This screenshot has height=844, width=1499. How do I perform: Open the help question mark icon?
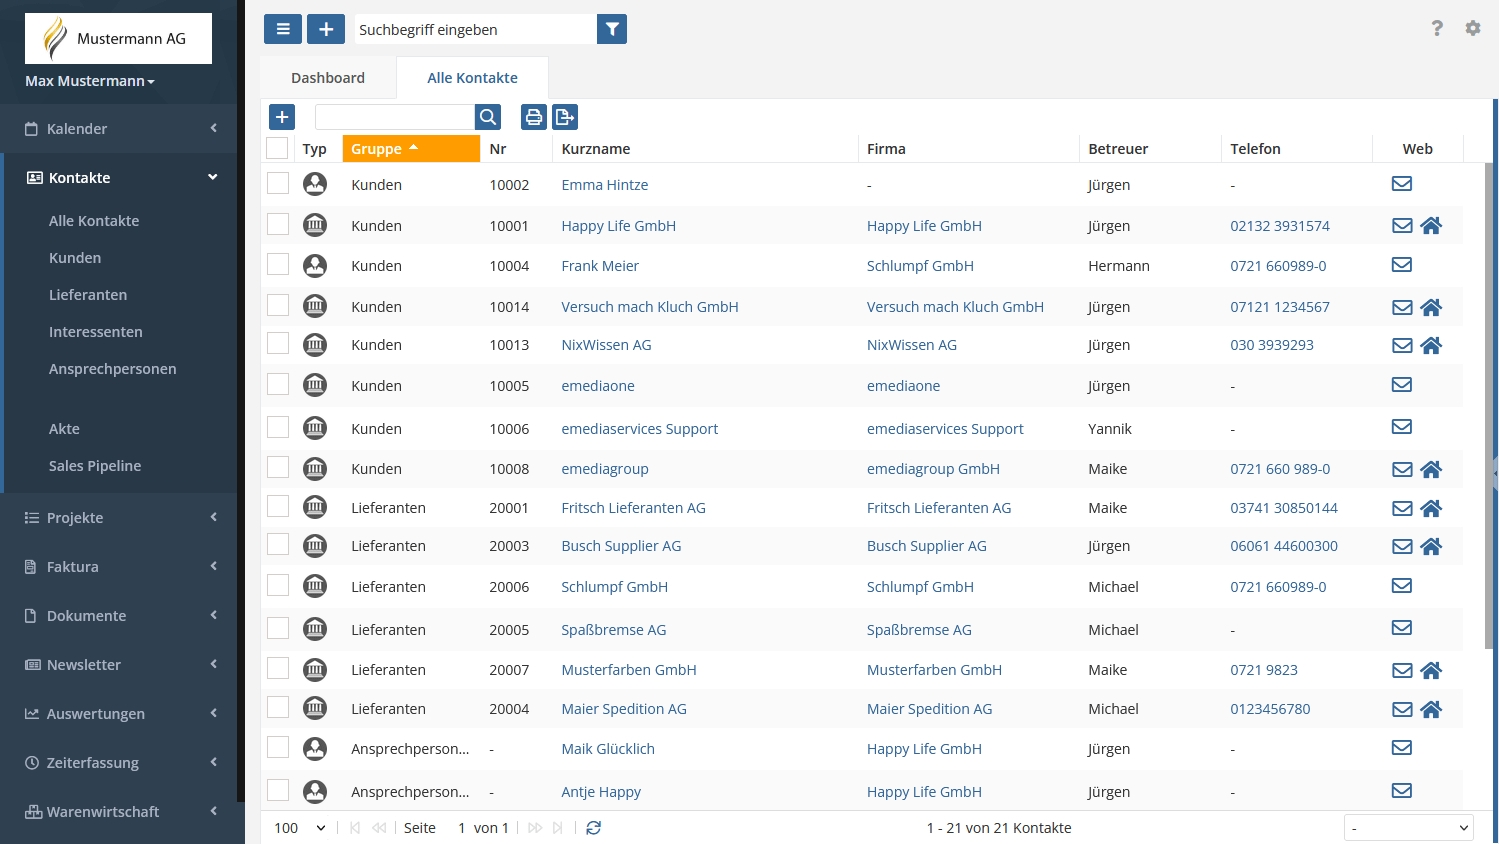pos(1437,28)
